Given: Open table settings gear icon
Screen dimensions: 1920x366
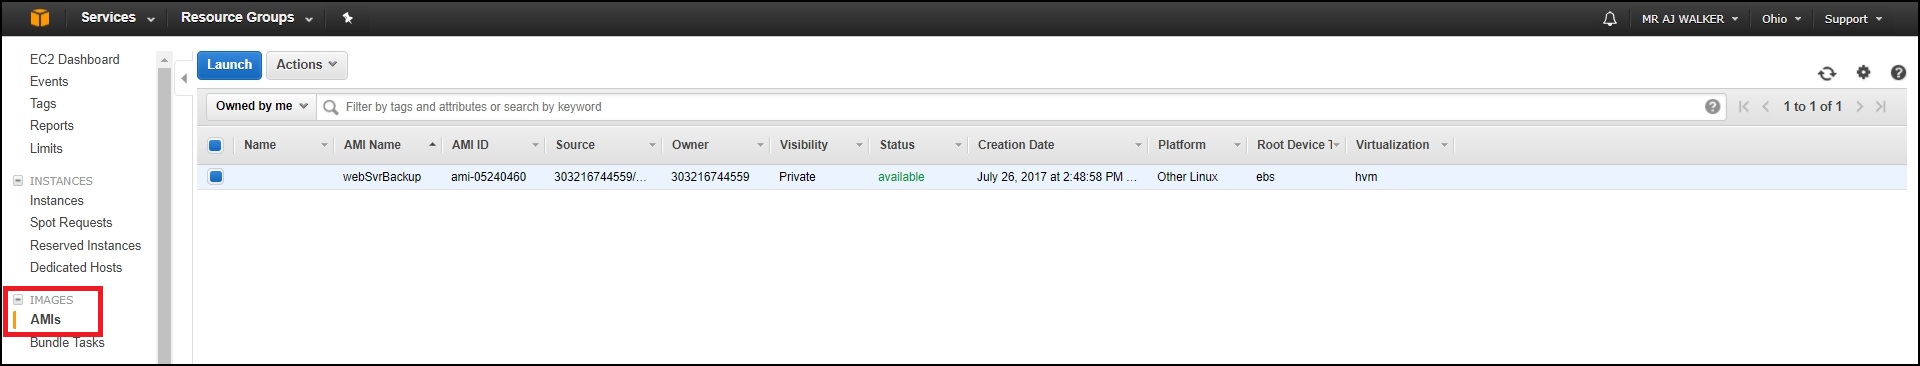Looking at the screenshot, I should [x=1863, y=72].
